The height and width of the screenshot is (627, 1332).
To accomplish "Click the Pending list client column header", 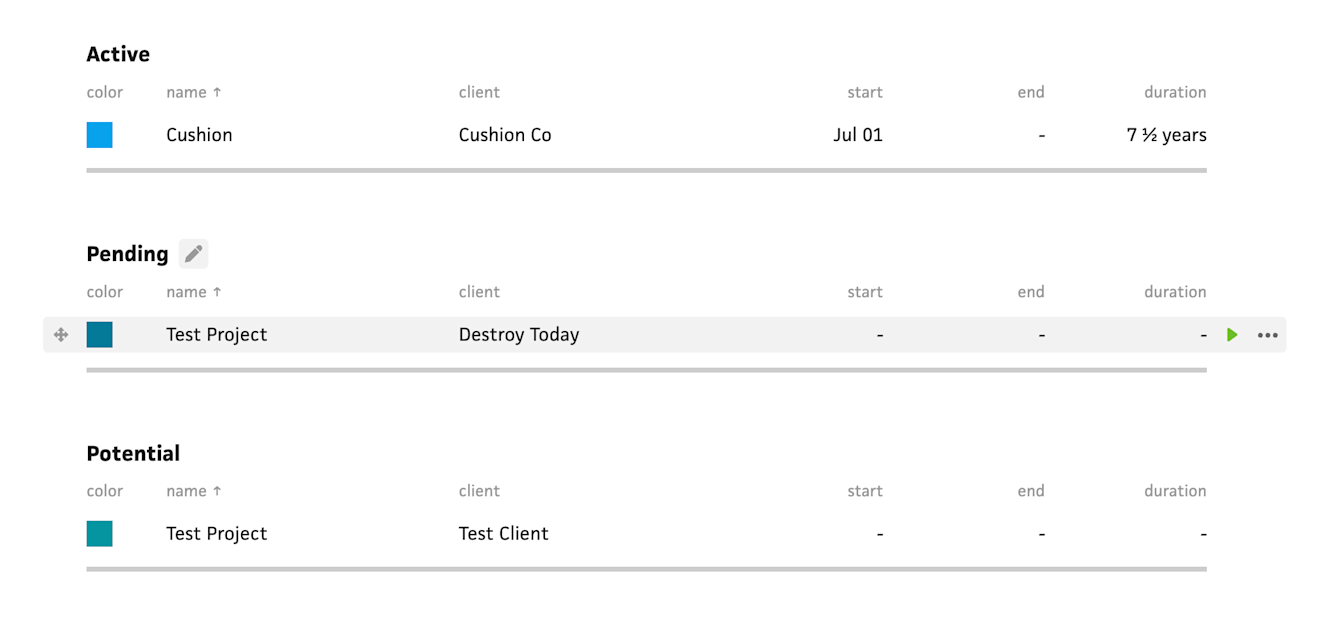I will coord(479,292).
